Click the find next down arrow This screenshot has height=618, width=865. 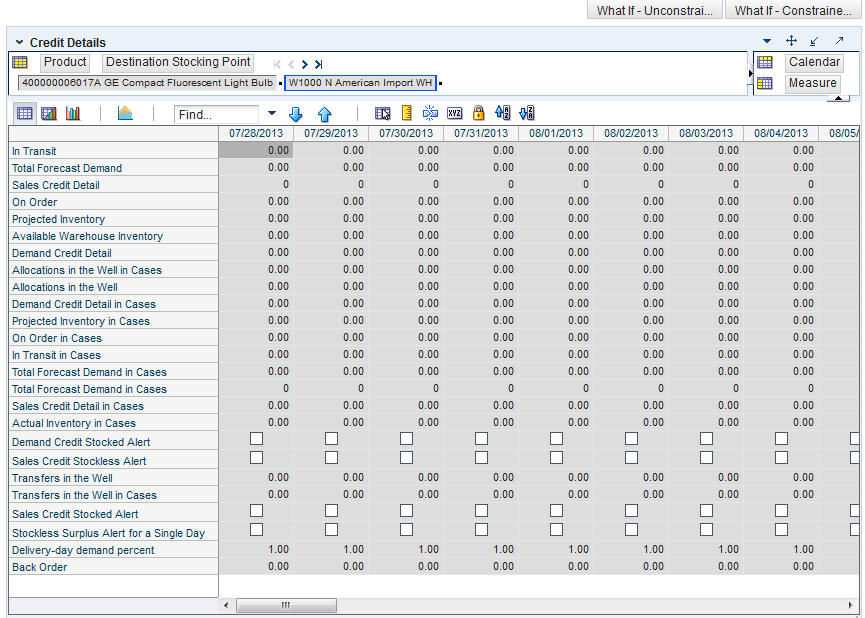(295, 114)
